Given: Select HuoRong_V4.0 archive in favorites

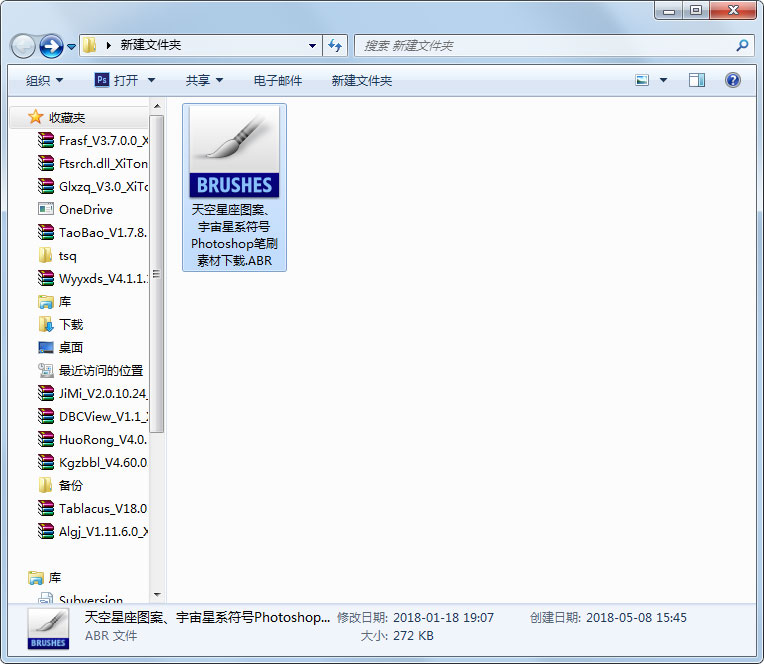Looking at the screenshot, I should click(x=93, y=439).
